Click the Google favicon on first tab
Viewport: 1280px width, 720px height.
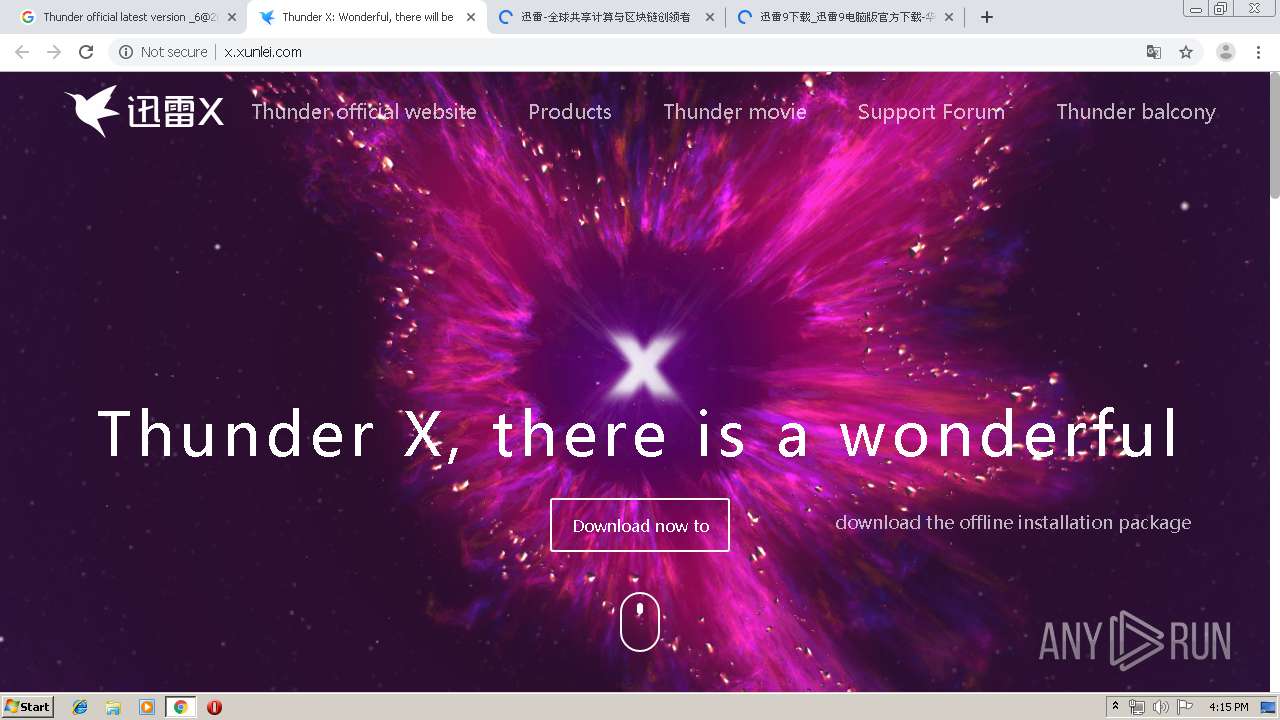[x=27, y=17]
